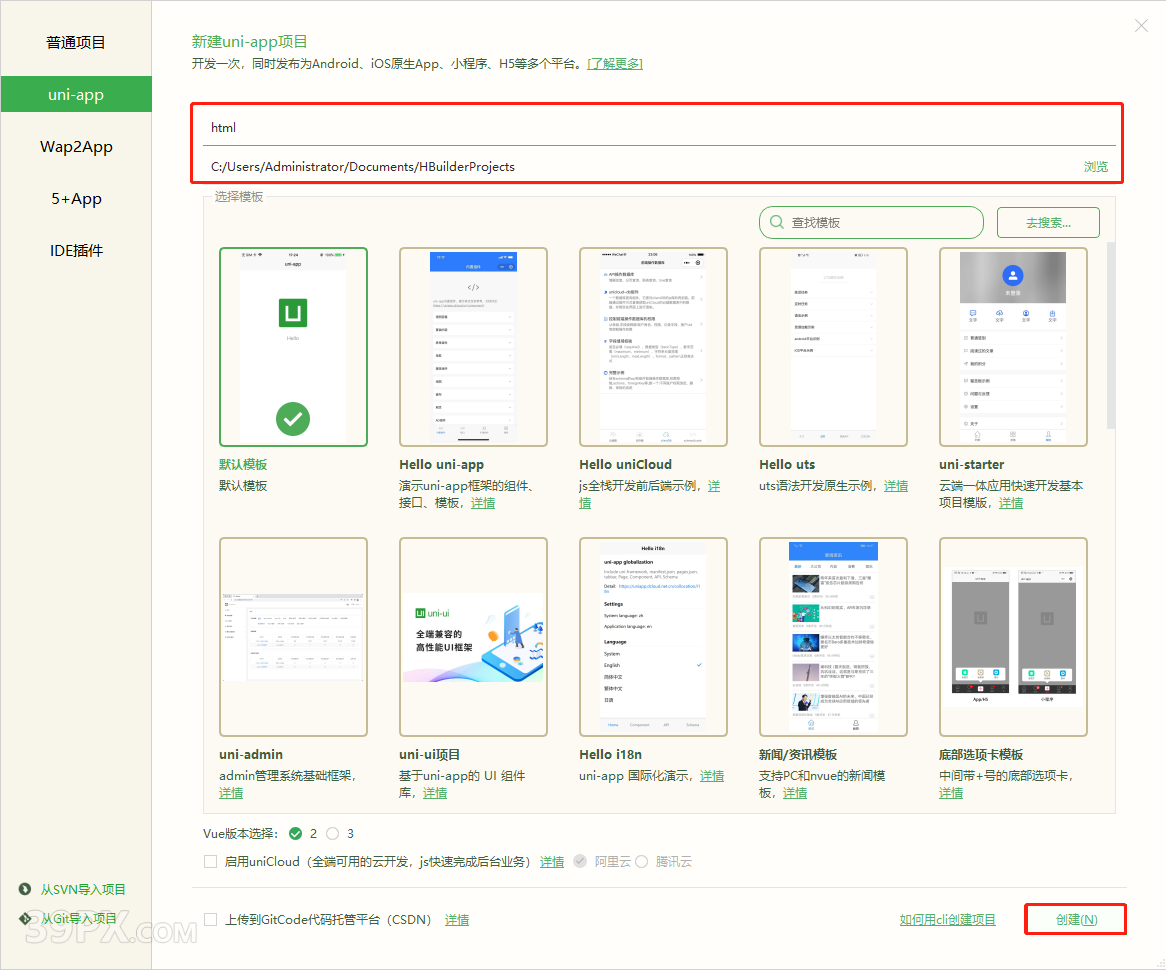The width and height of the screenshot is (1166, 970).
Task: Click the project path input field
Action: (640, 167)
